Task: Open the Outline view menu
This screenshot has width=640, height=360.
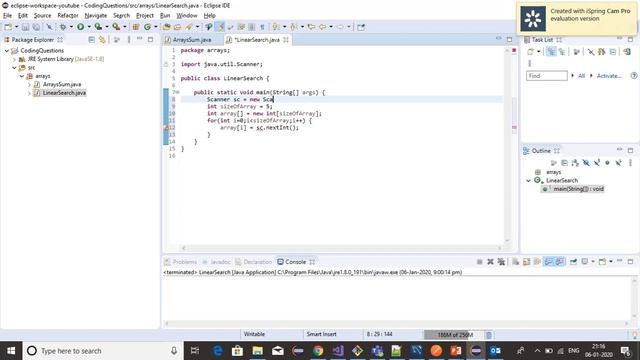Action: (x=630, y=162)
